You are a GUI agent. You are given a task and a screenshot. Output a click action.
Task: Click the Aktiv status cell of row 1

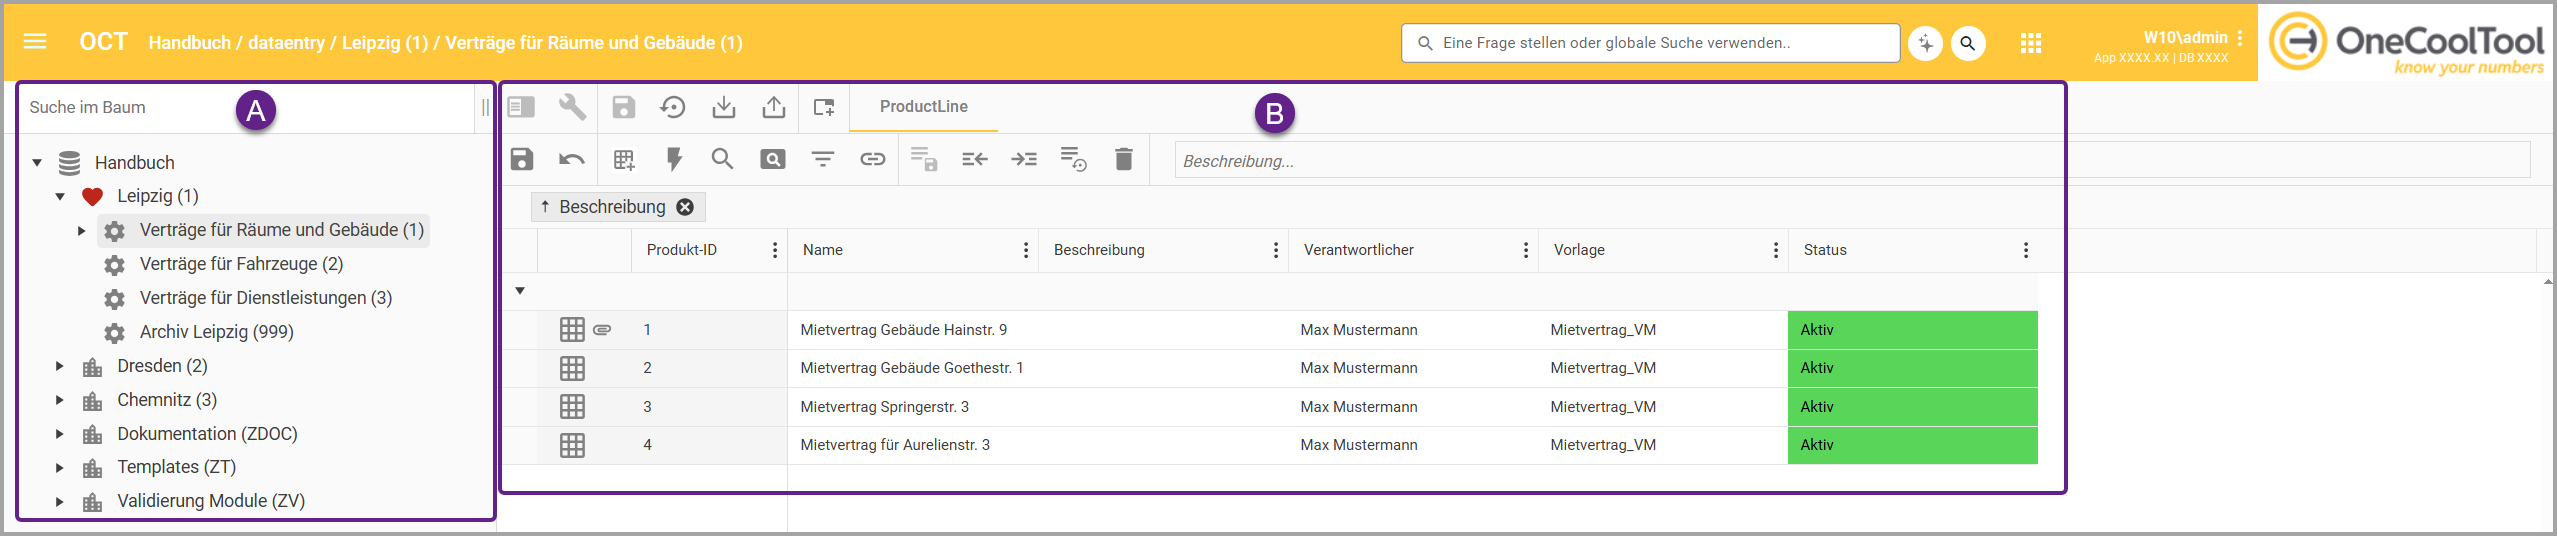coord(1911,330)
